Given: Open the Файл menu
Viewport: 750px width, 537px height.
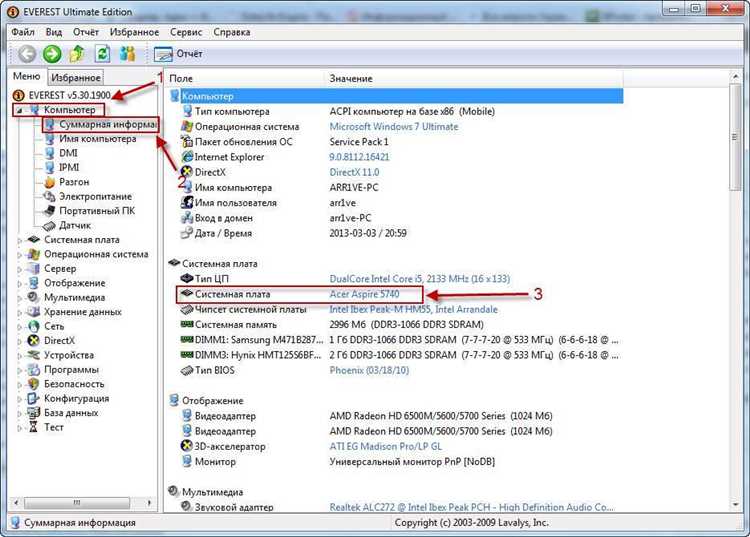Looking at the screenshot, I should coord(23,32).
